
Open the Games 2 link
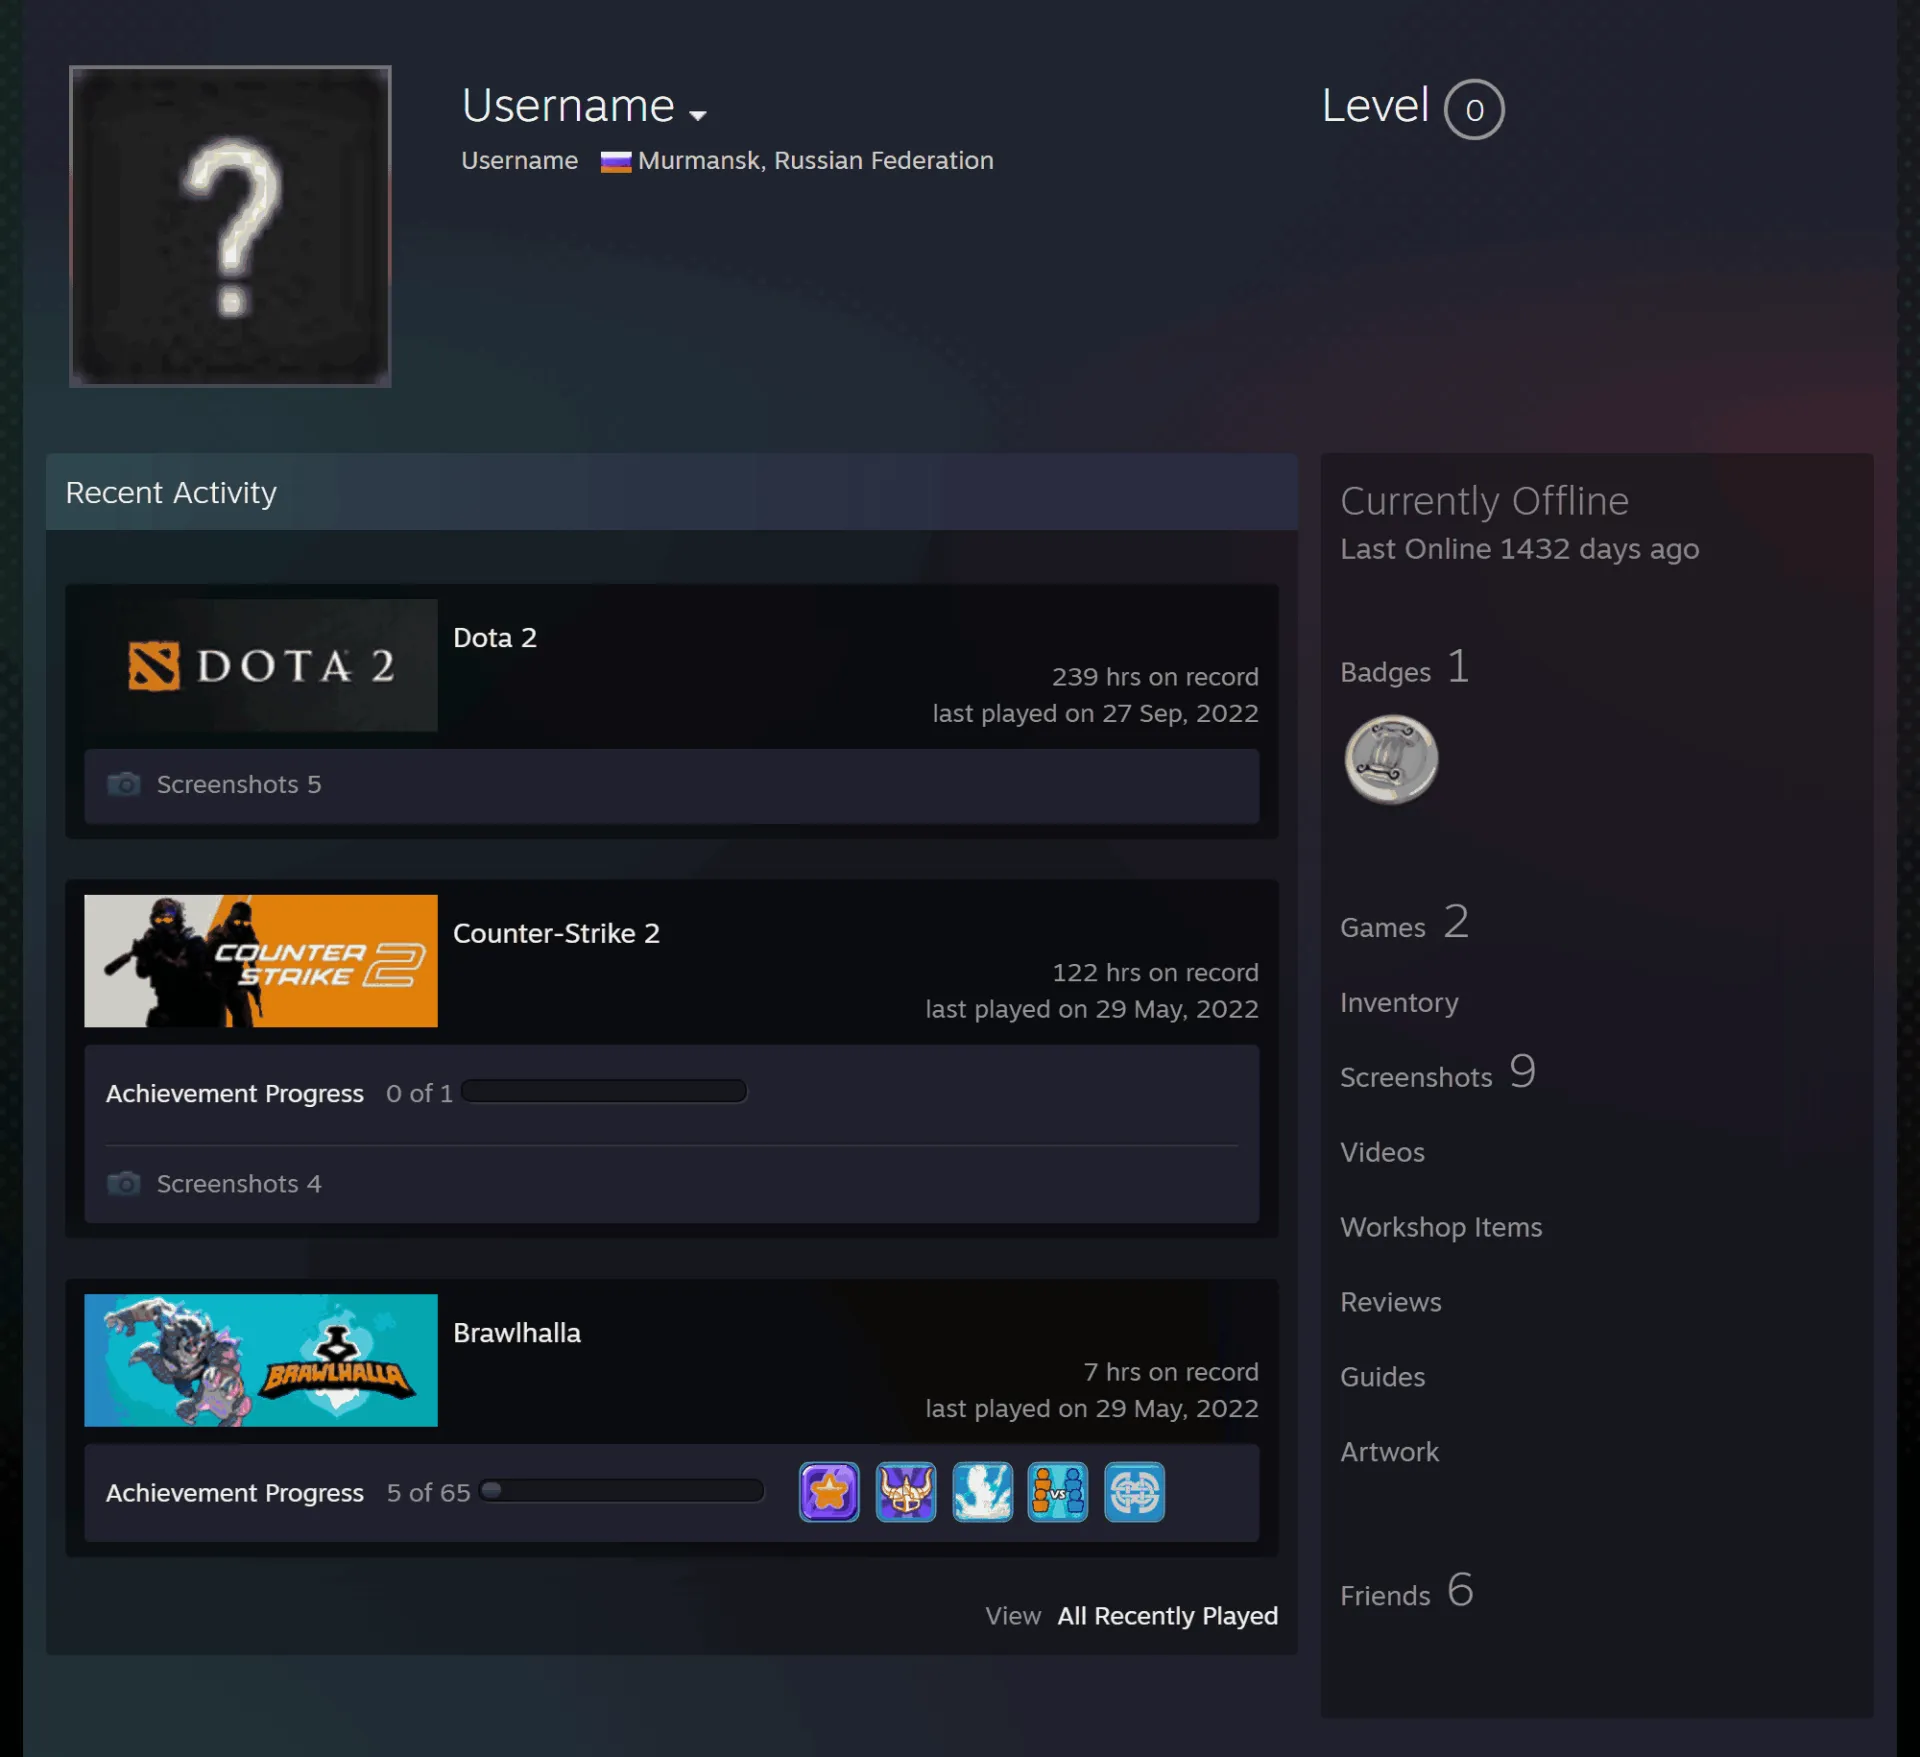[1405, 923]
